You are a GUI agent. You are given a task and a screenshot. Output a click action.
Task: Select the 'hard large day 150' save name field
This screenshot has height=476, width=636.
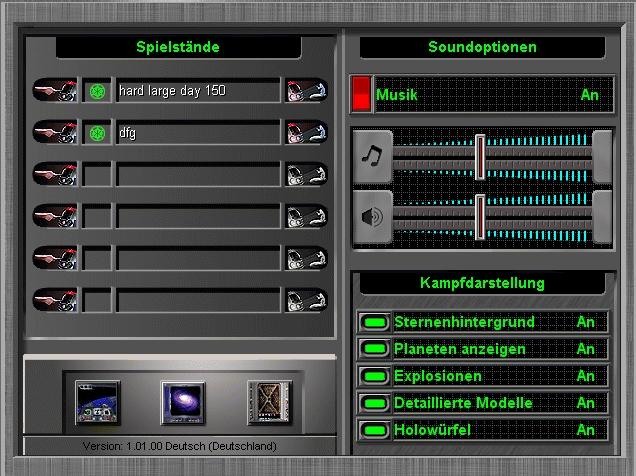[x=198, y=91]
